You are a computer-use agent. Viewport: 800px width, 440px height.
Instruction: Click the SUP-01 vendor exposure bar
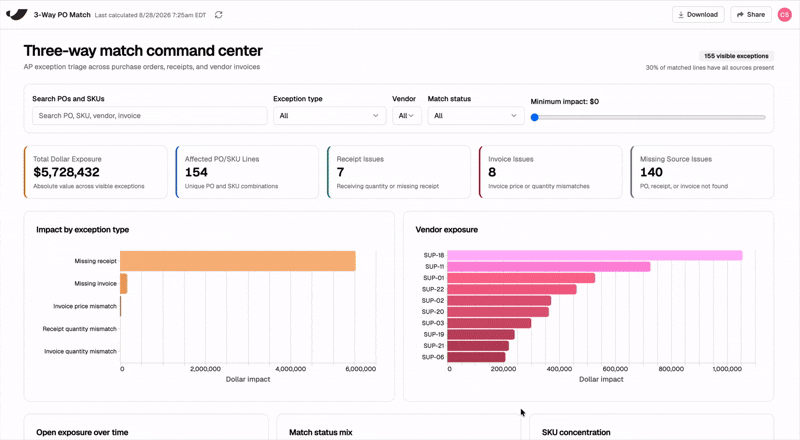tap(521, 278)
